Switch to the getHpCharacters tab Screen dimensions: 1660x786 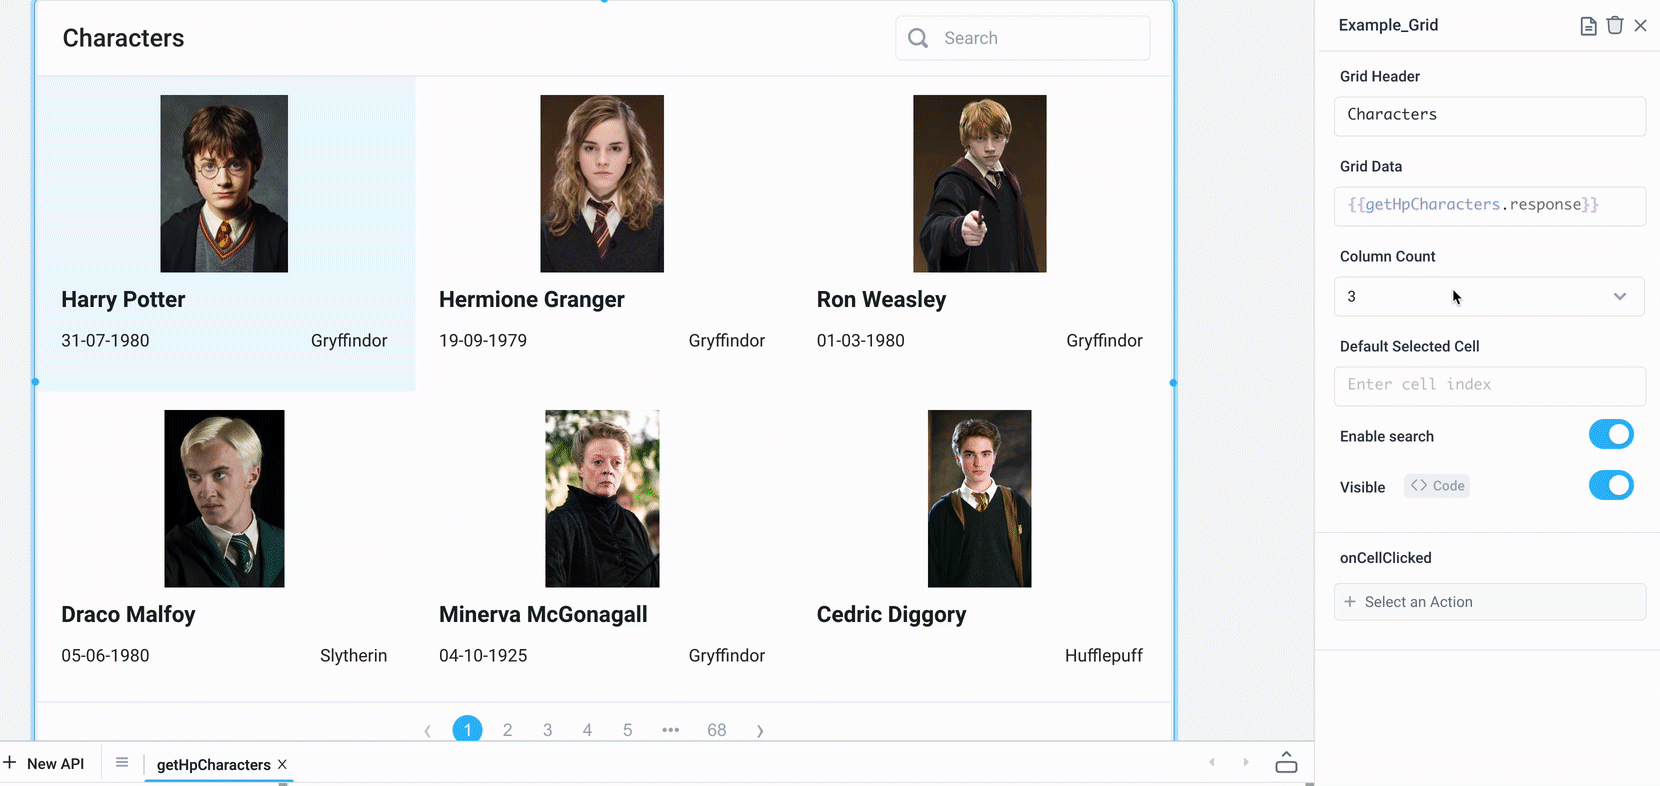click(213, 764)
